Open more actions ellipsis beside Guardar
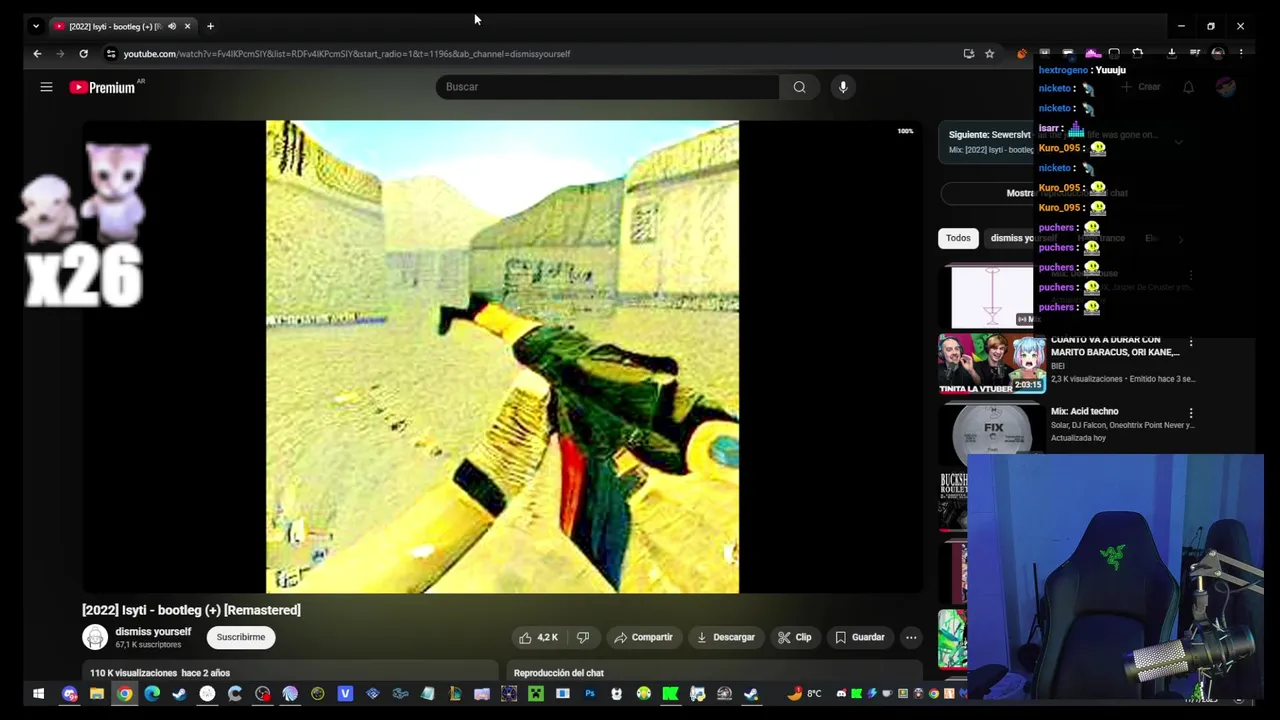 [911, 637]
